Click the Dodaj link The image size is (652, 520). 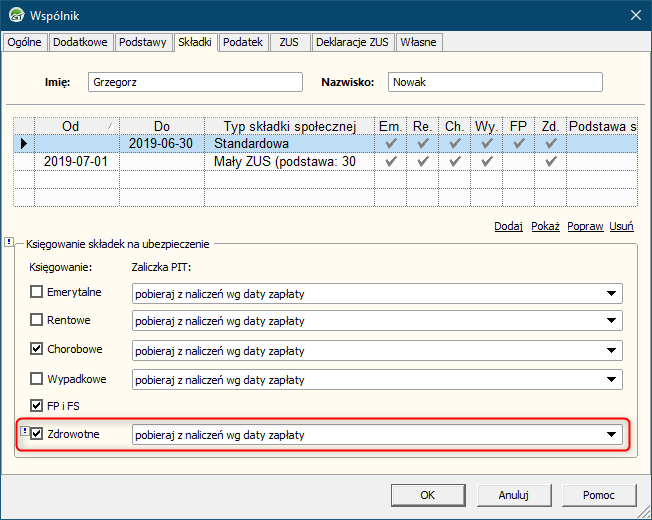(508, 226)
